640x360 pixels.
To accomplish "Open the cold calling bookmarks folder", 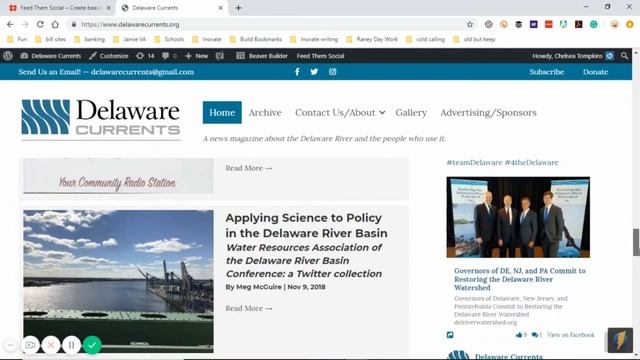I will (425, 40).
